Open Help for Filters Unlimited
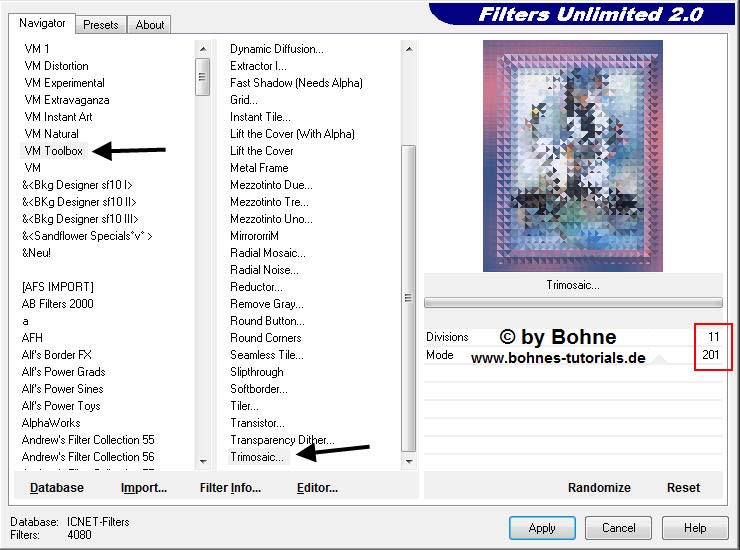740x550 pixels. pyautogui.click(x=694, y=527)
